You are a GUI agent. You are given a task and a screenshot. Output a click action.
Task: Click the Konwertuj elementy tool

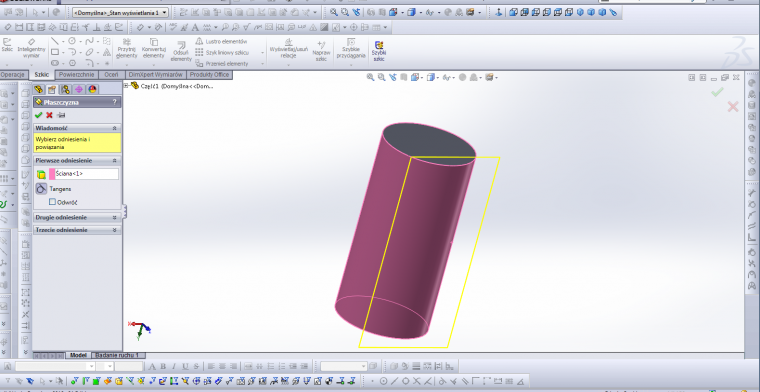tap(154, 49)
